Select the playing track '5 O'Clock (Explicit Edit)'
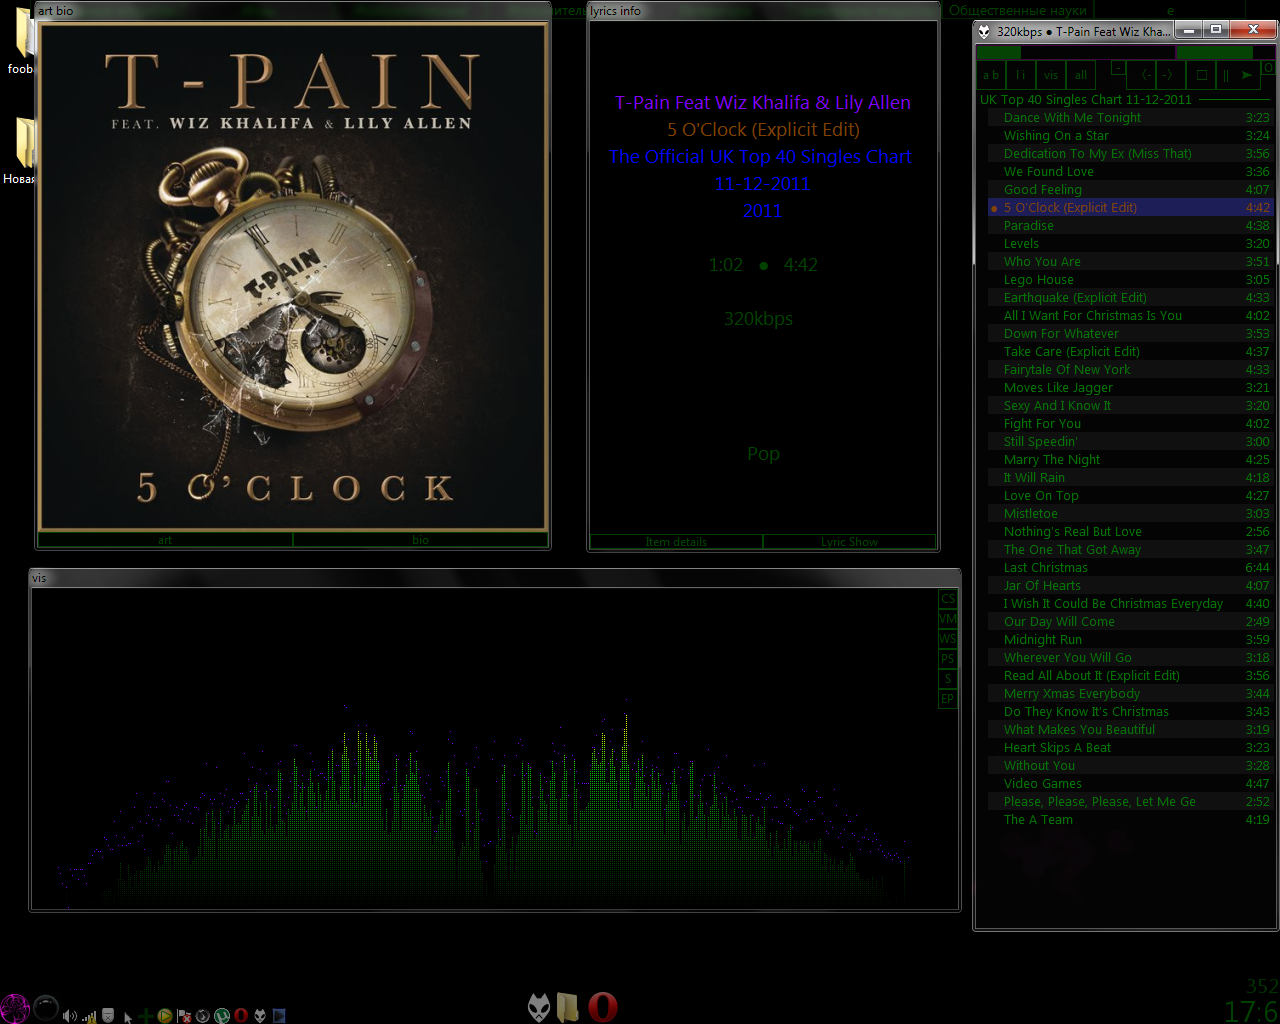This screenshot has width=1280, height=1024. [1129, 207]
